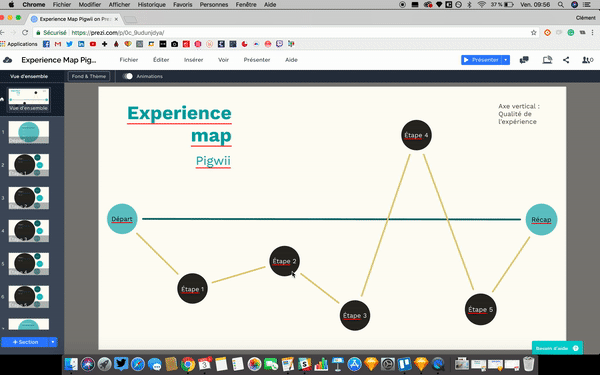Click Vue d'ensemble header label
The width and height of the screenshot is (600, 375).
29,76
